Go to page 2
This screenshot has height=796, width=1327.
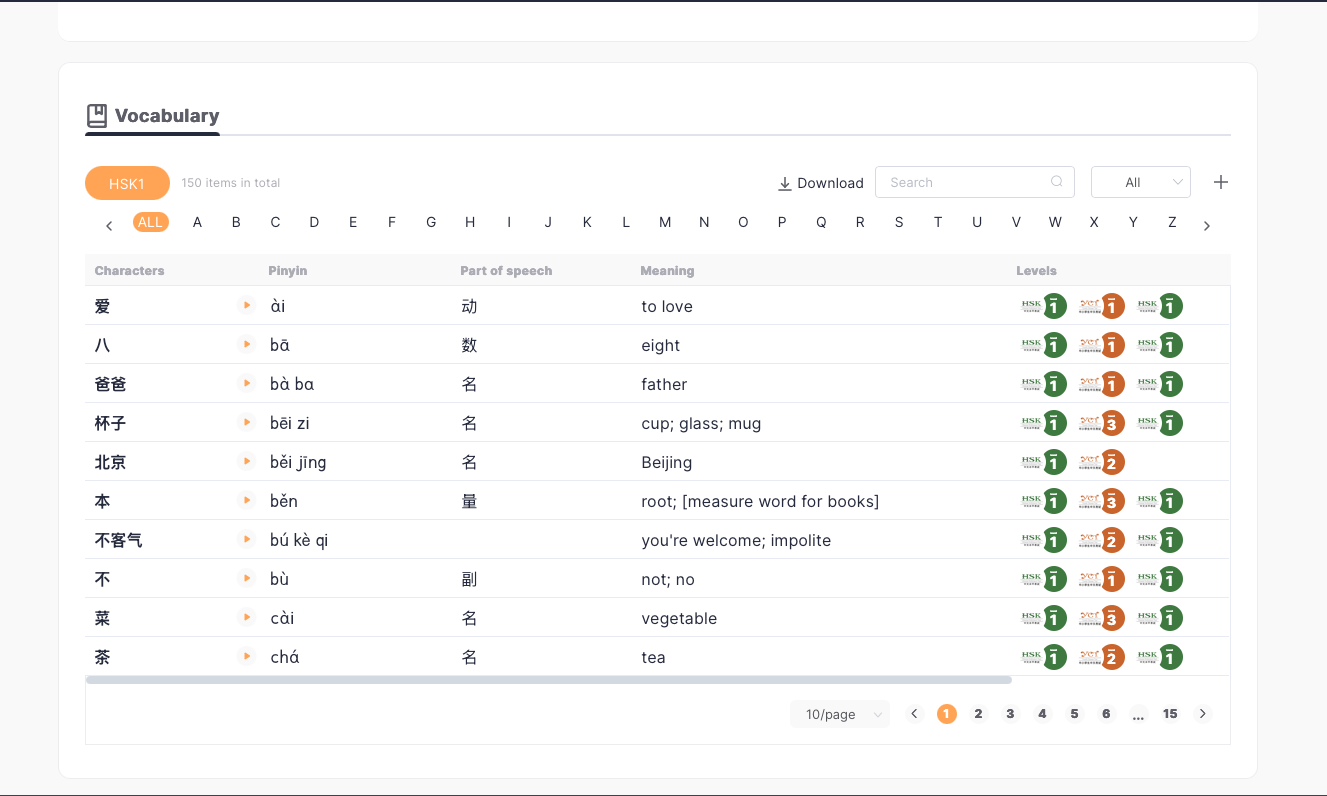(979, 714)
